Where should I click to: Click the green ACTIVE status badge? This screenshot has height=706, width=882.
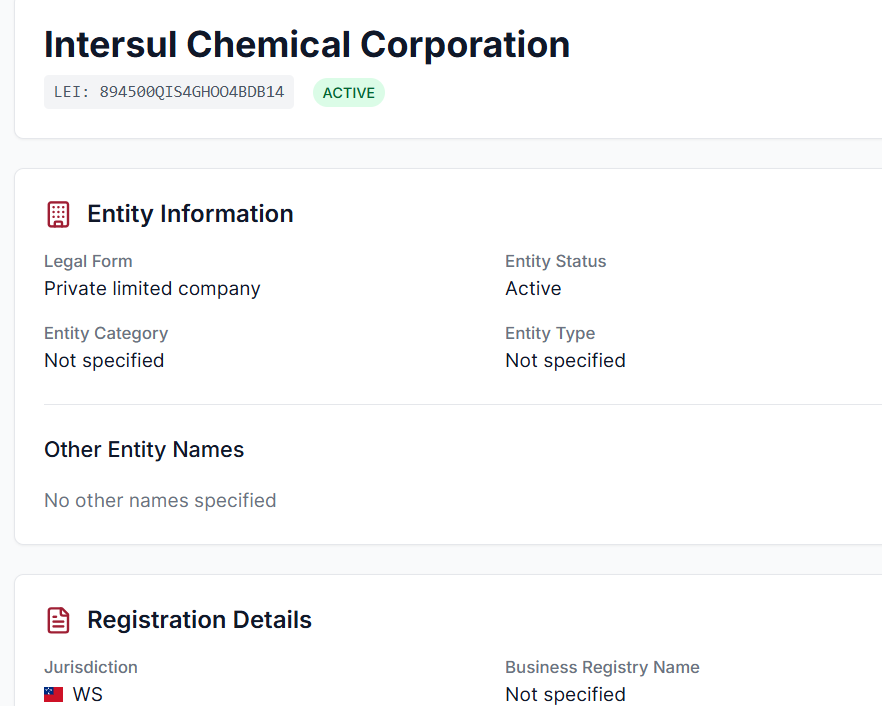[x=348, y=93]
